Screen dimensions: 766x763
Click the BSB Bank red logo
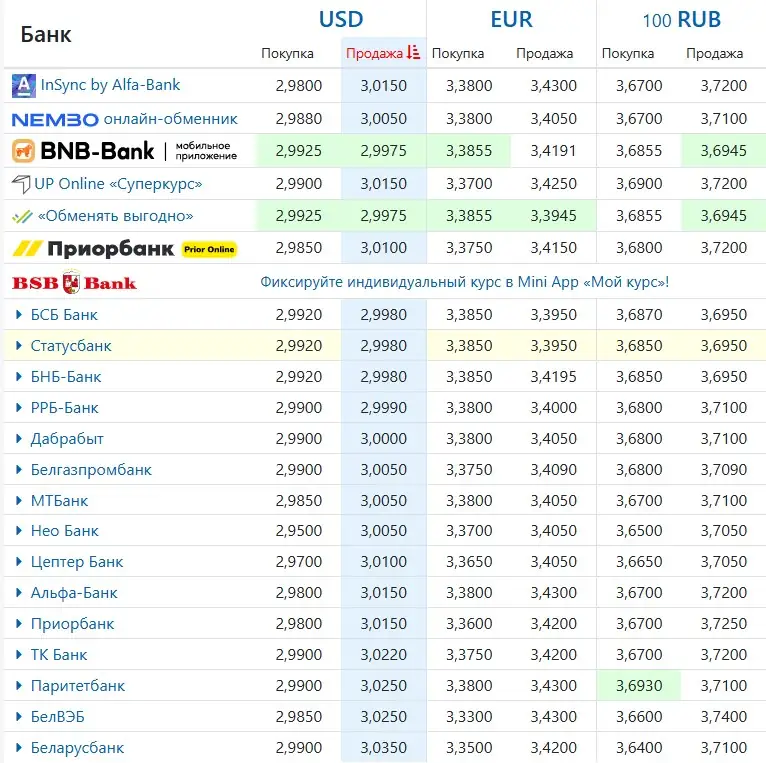pos(74,282)
